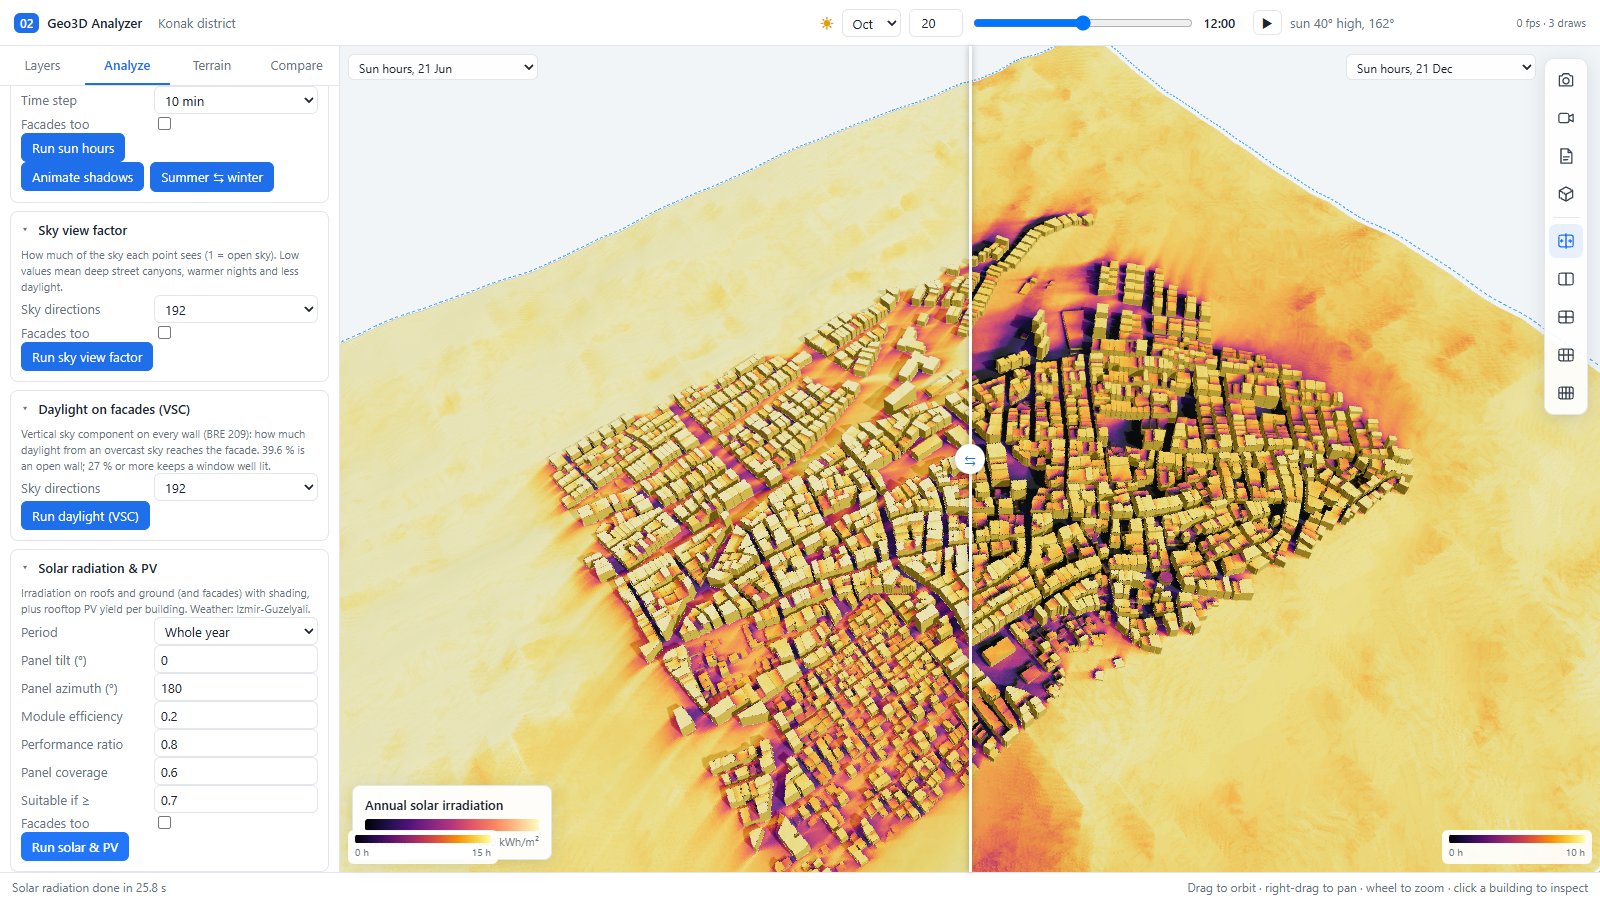Click Run daylight (VSC) button

coord(85,516)
